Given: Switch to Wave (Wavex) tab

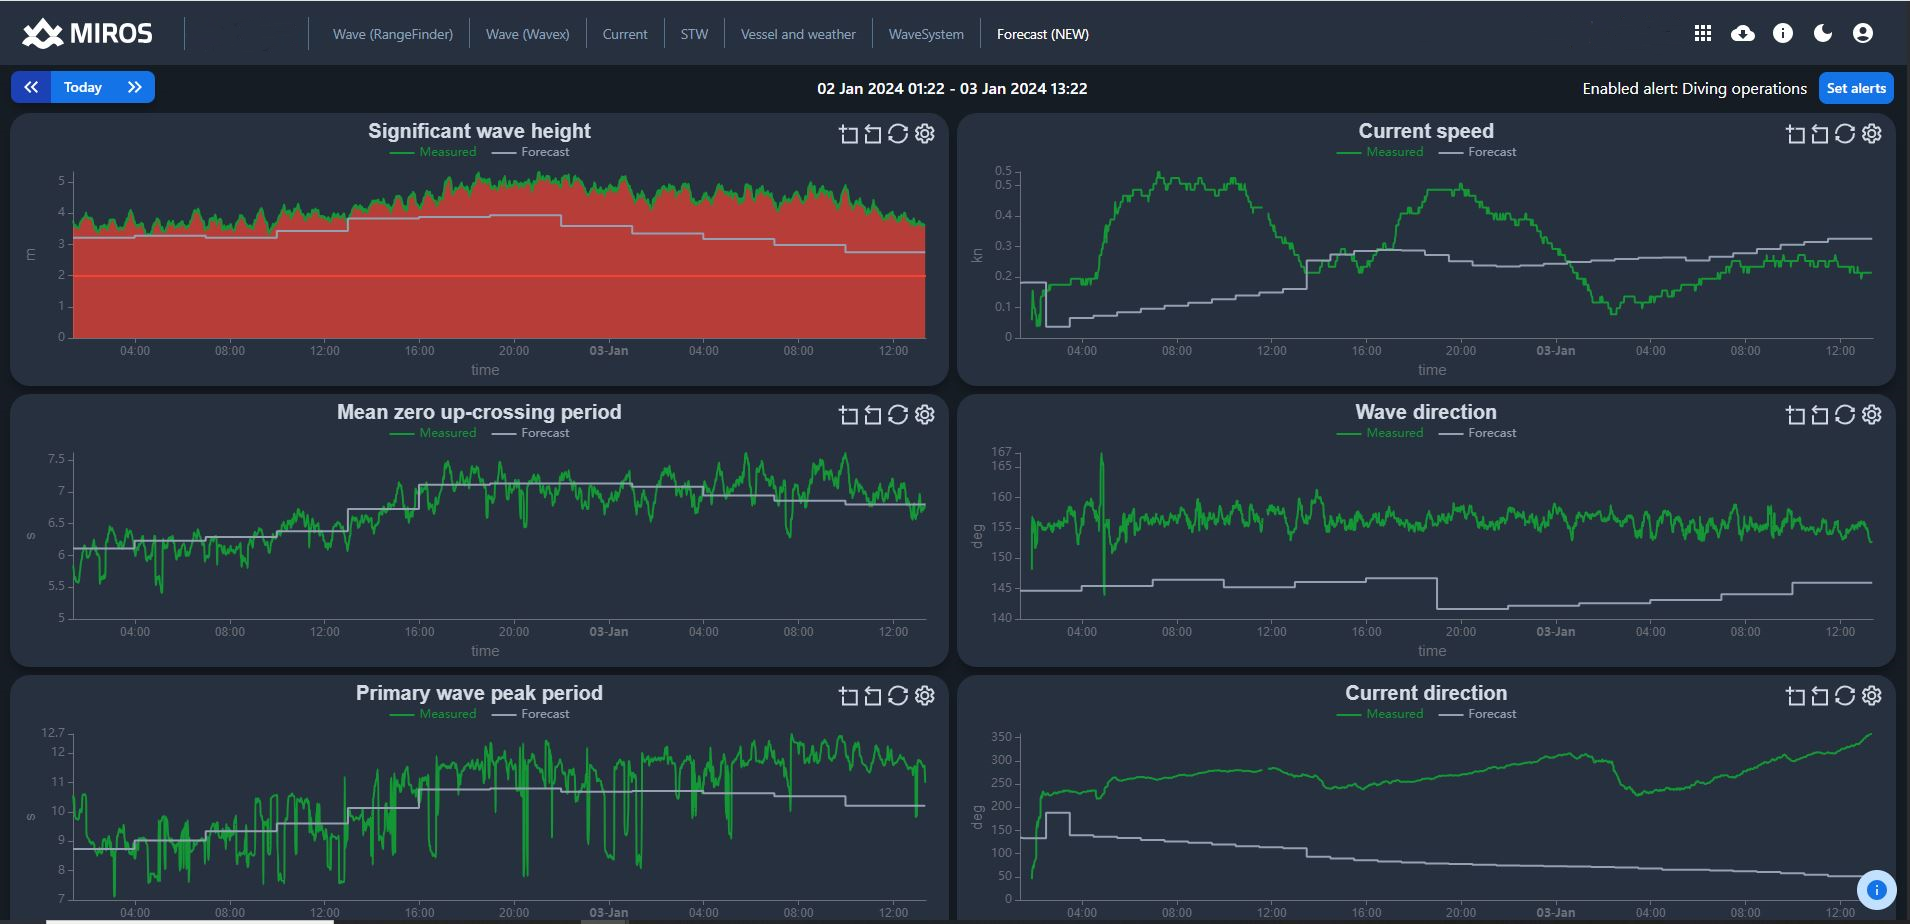Looking at the screenshot, I should (528, 34).
